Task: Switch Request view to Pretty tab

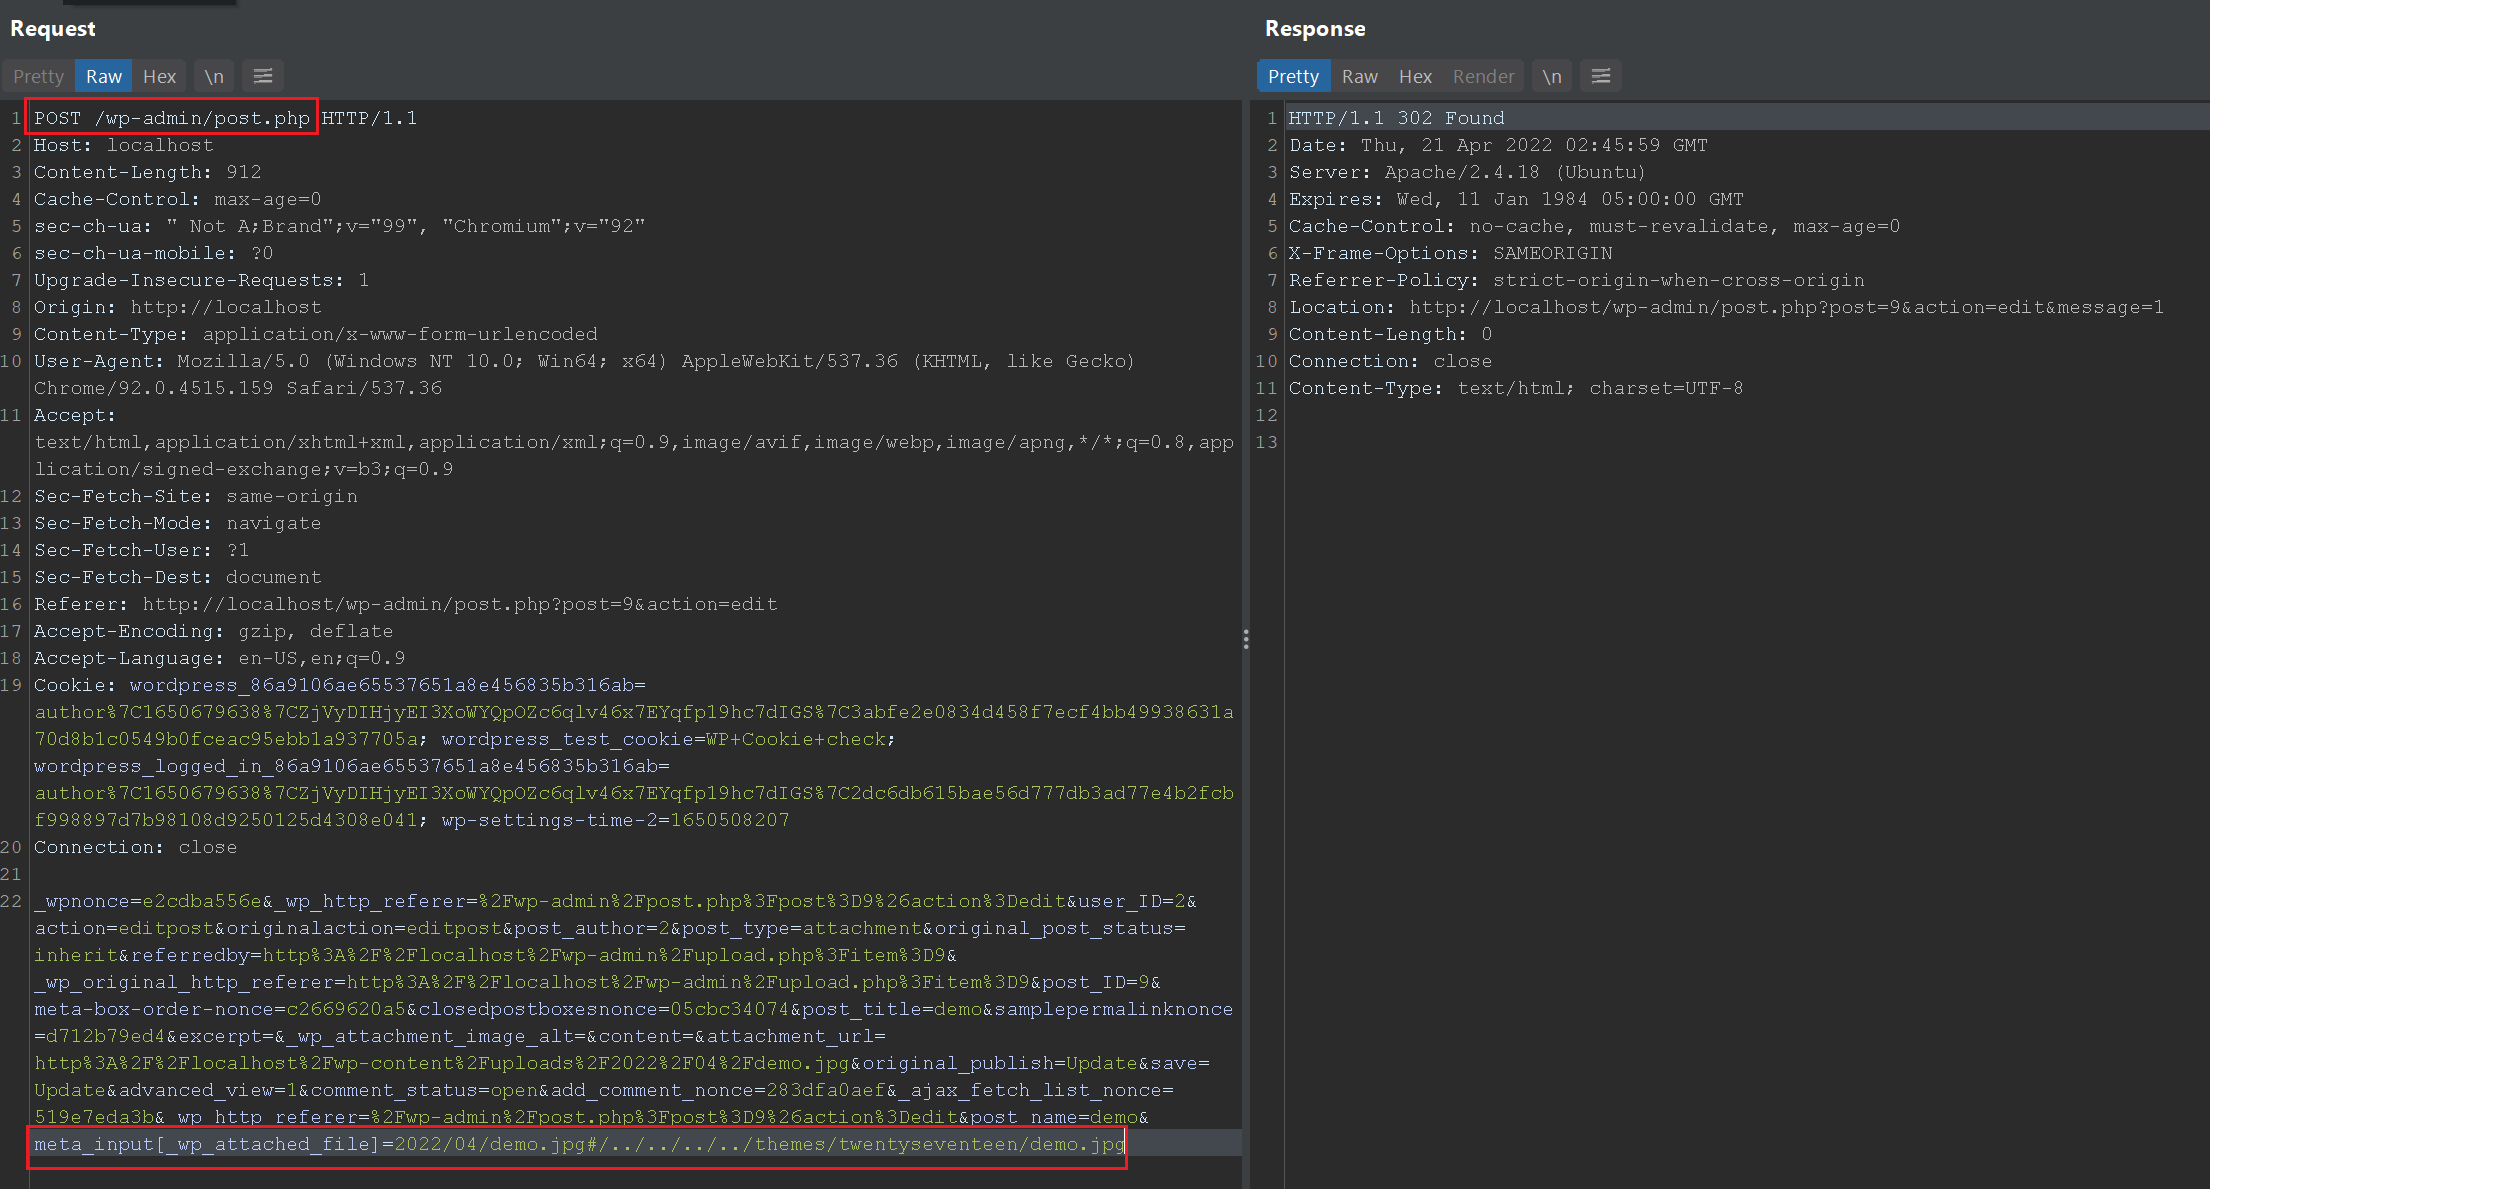Action: [38, 76]
